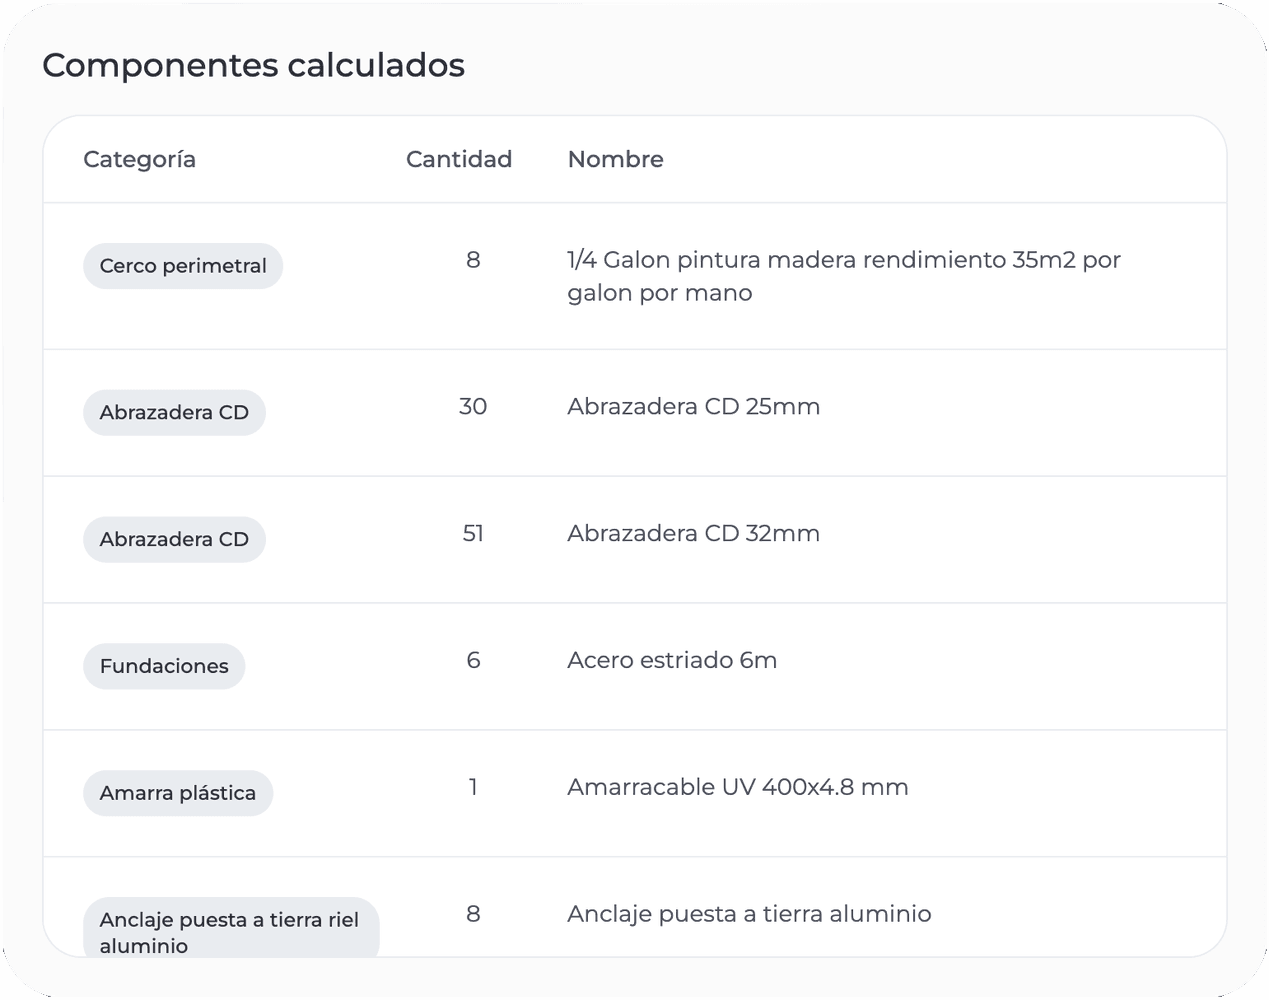Click the Anclaje puesta a tierra aluminio name

[x=749, y=914]
